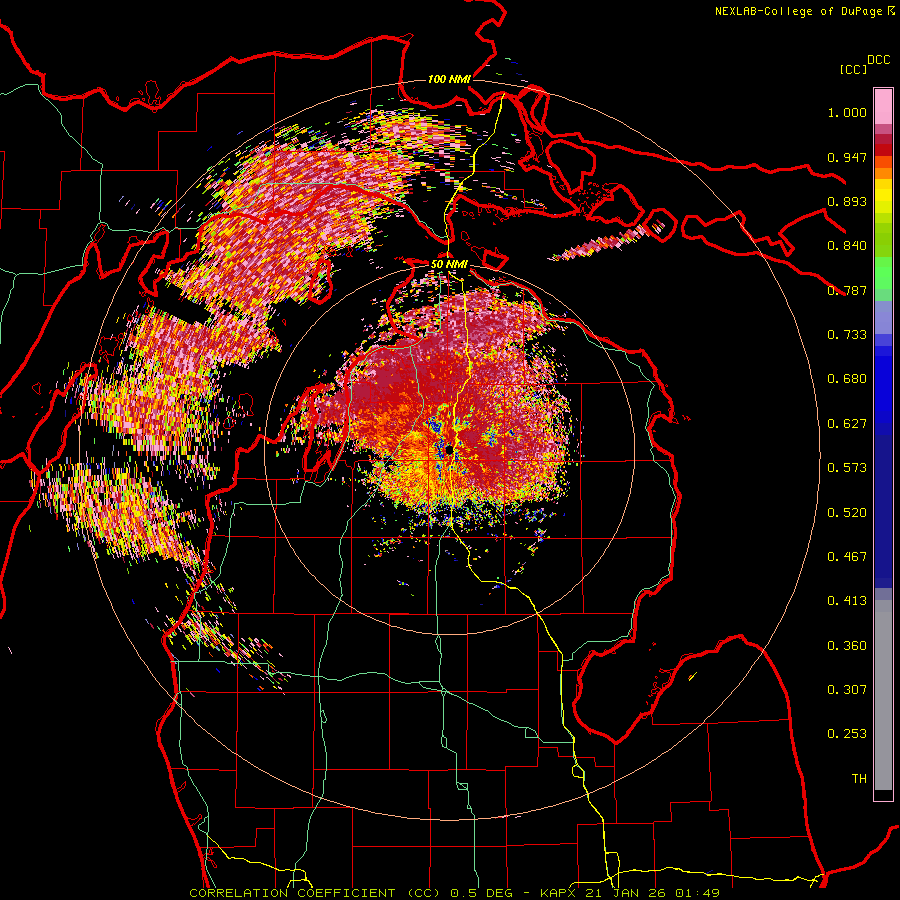Click the 0.520 legend value

click(847, 513)
